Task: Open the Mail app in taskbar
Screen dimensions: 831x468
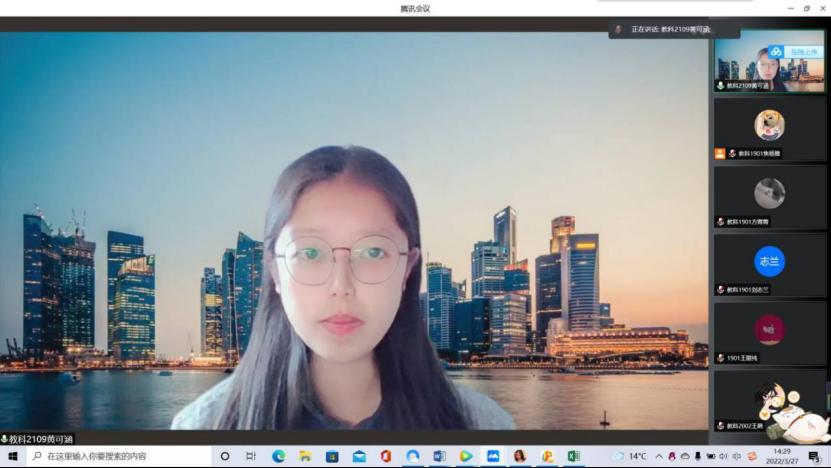Action: click(x=359, y=456)
